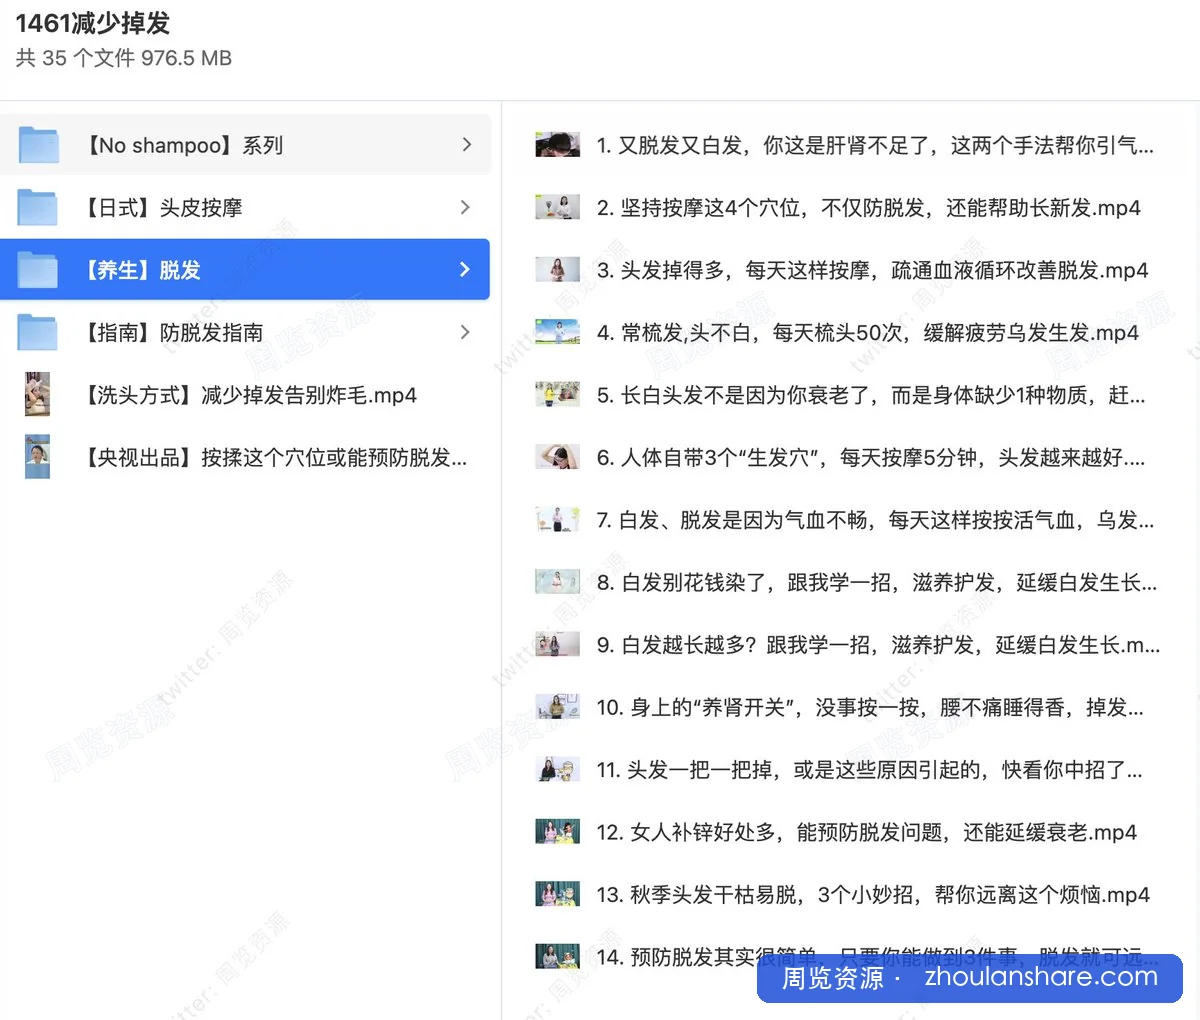This screenshot has width=1200, height=1020.
Task: Open file 12. 女人补锌好处多
Action: click(867, 832)
